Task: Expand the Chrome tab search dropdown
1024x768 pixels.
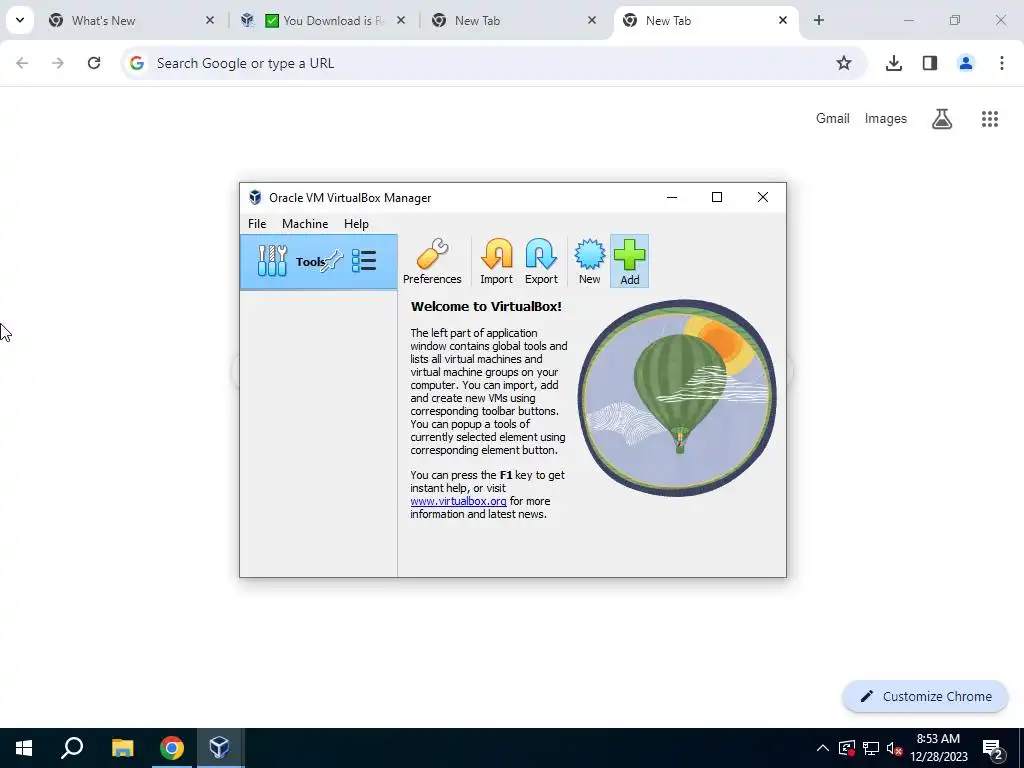Action: 20,20
